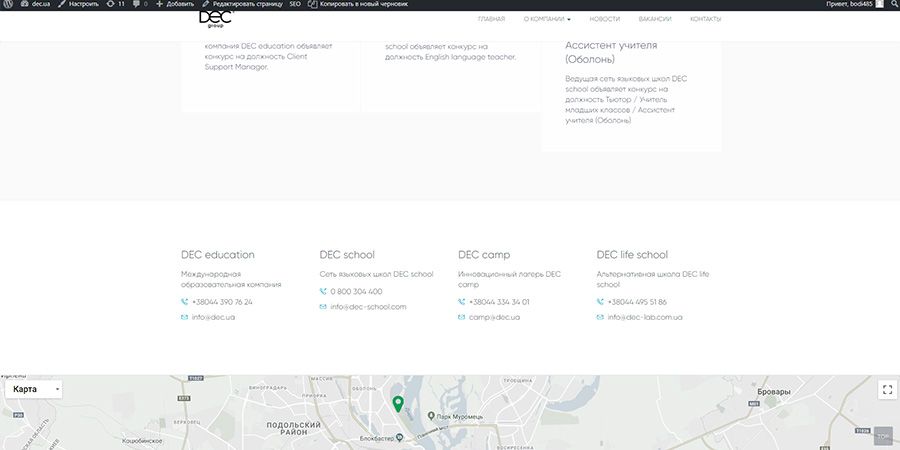This screenshot has width=900, height=450.
Task: Click the TOP scroll-up button
Action: [x=882, y=436]
